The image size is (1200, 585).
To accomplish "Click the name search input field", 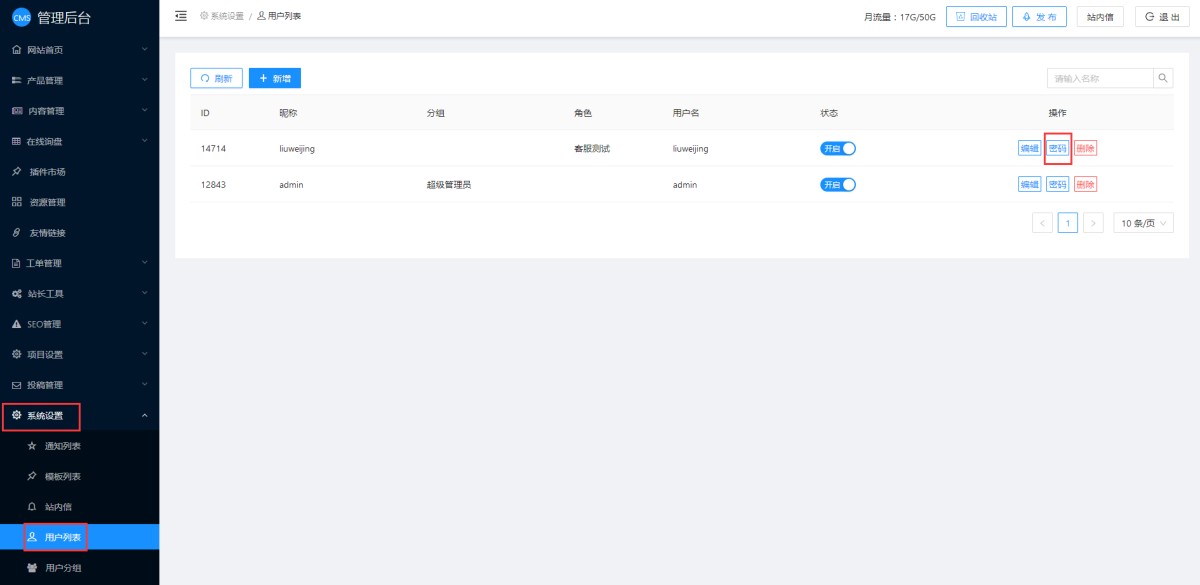I will 1100,78.
